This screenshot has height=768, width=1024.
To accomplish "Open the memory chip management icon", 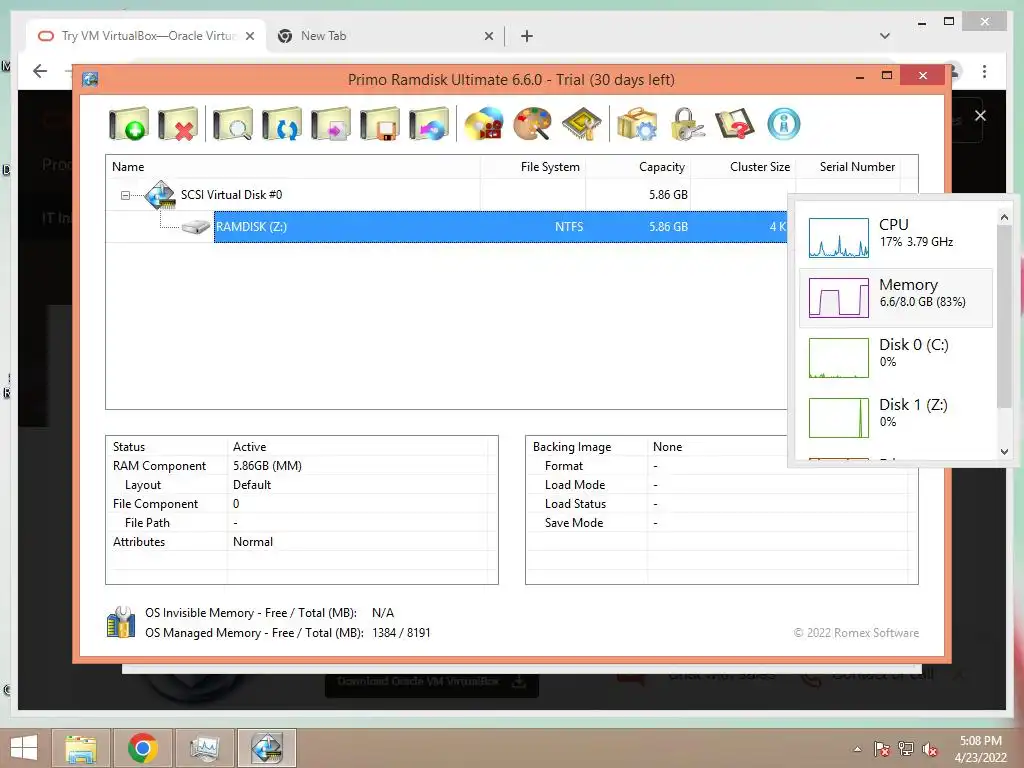I will 581,124.
